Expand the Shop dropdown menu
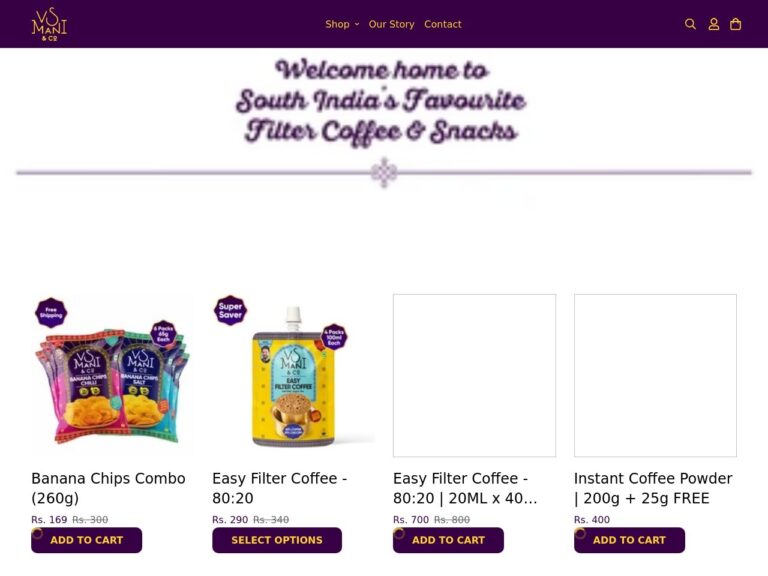Image resolution: width=768 pixels, height=576 pixels. pos(342,24)
